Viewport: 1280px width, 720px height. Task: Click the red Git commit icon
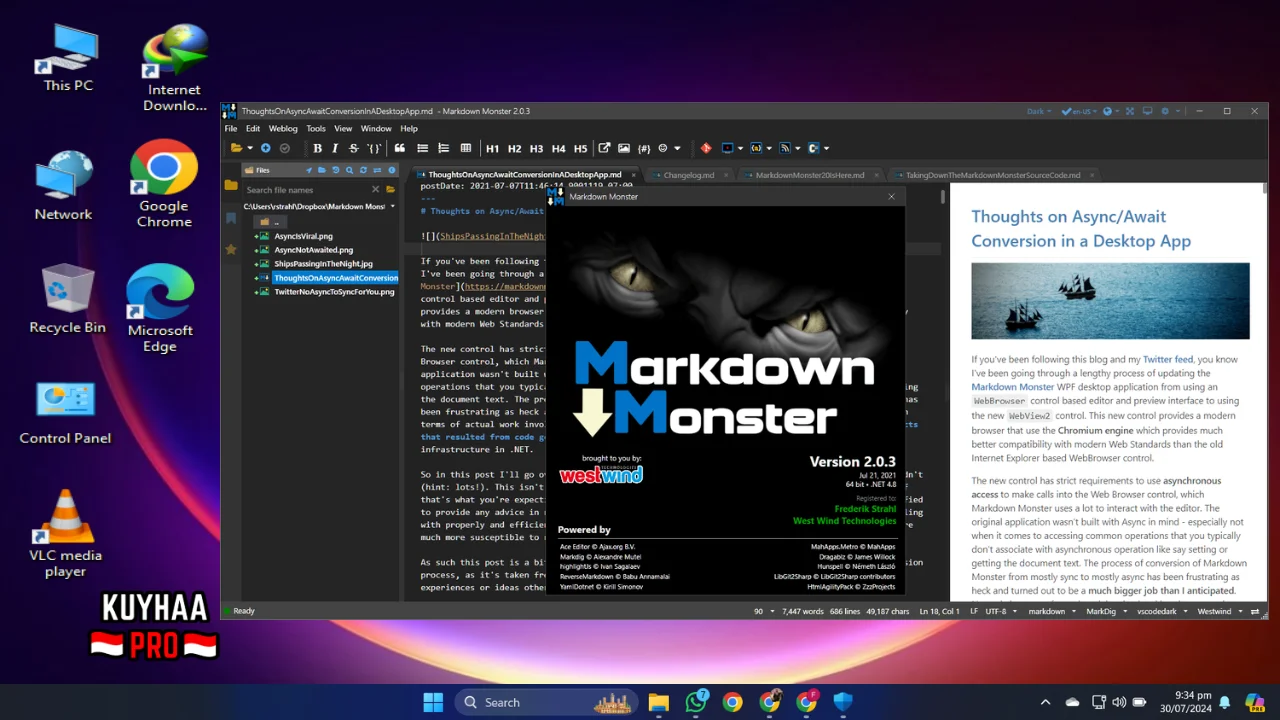point(706,148)
